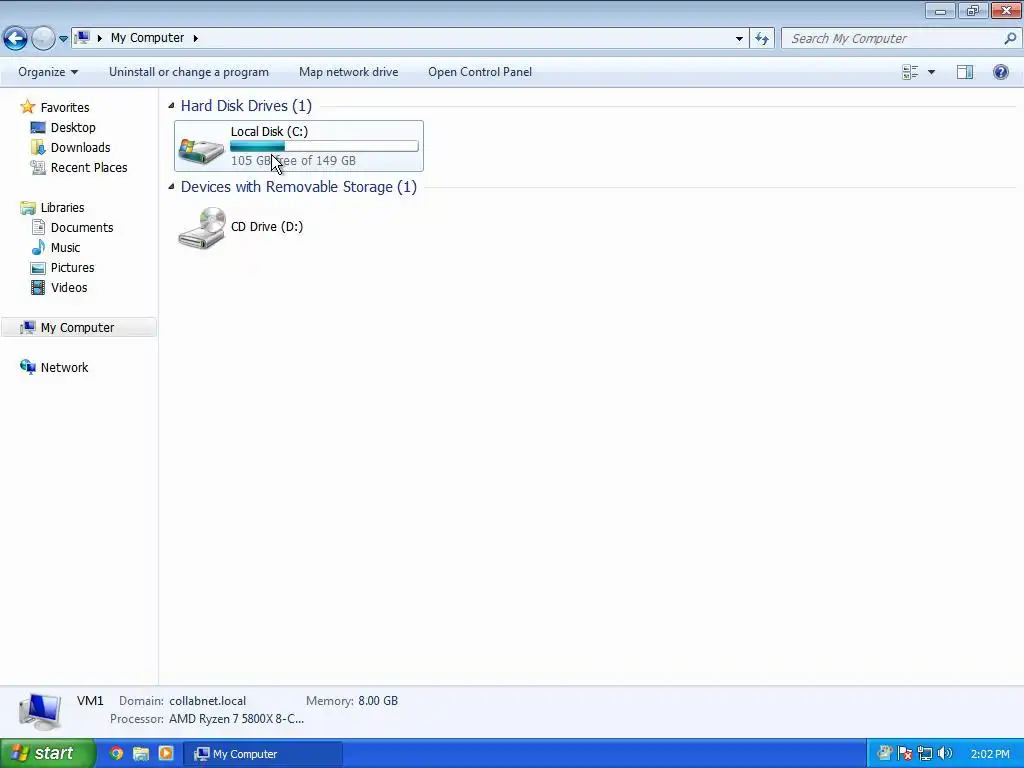
Task: Click the Change your view icon
Action: click(x=910, y=72)
